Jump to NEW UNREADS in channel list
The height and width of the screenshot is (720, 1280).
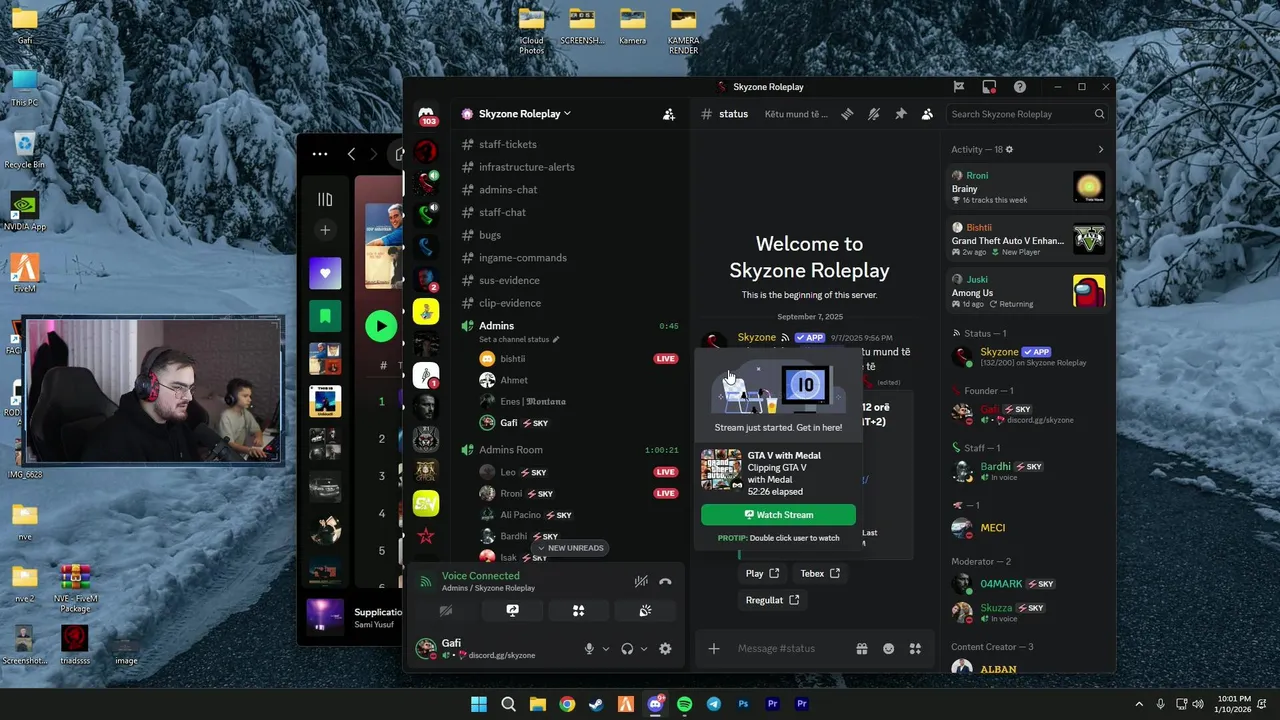(571, 548)
